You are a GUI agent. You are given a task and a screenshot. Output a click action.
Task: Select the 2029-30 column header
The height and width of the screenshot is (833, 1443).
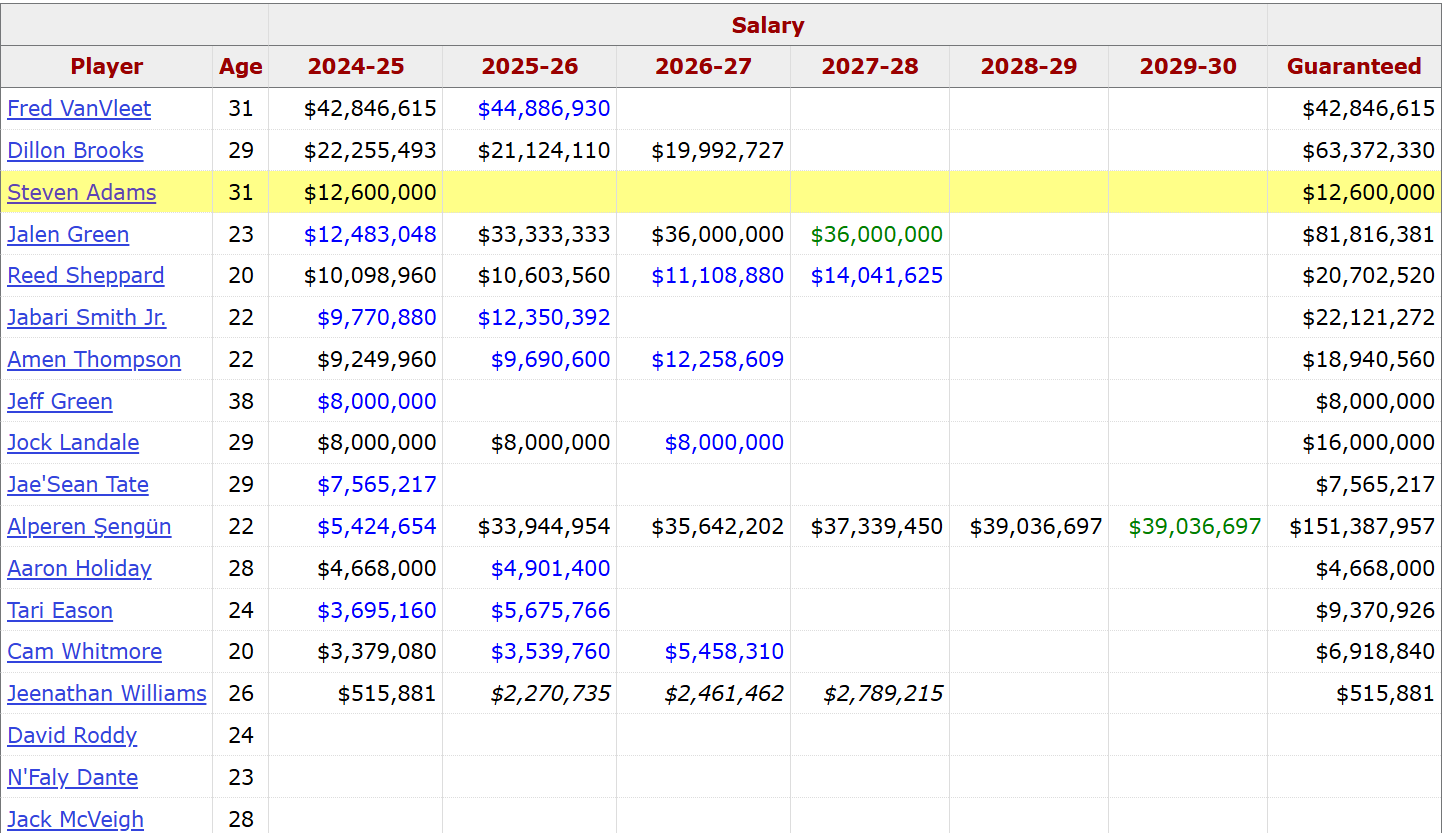coord(1187,67)
